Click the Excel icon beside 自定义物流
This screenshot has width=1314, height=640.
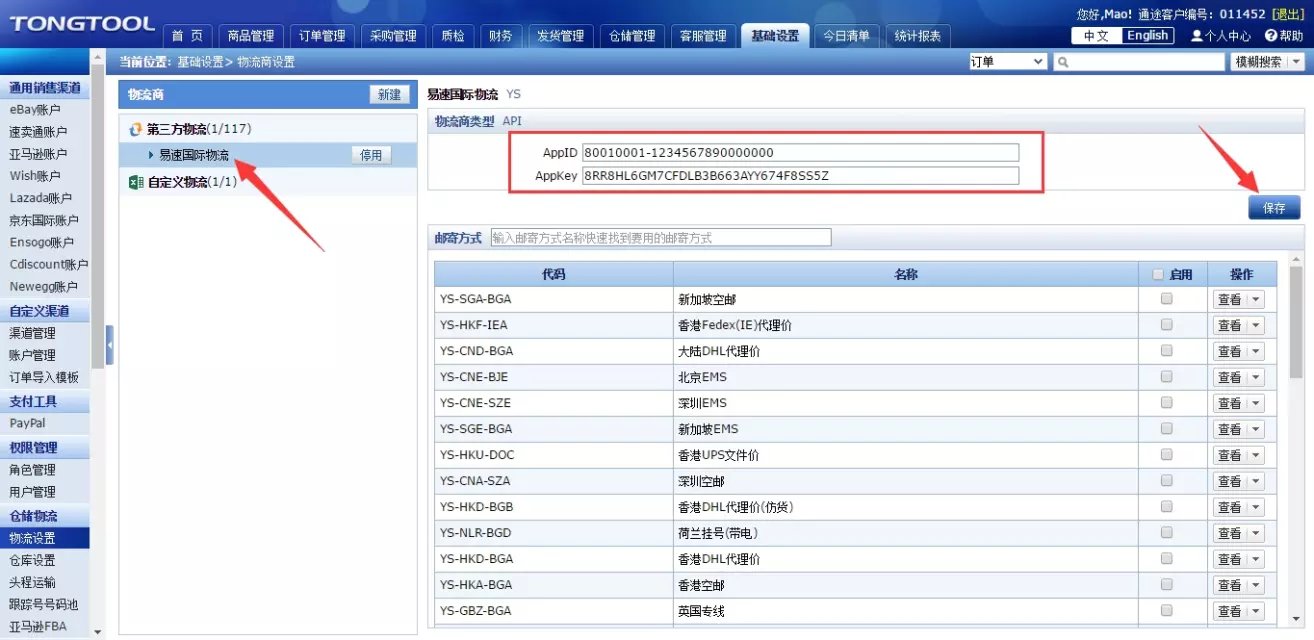137,182
